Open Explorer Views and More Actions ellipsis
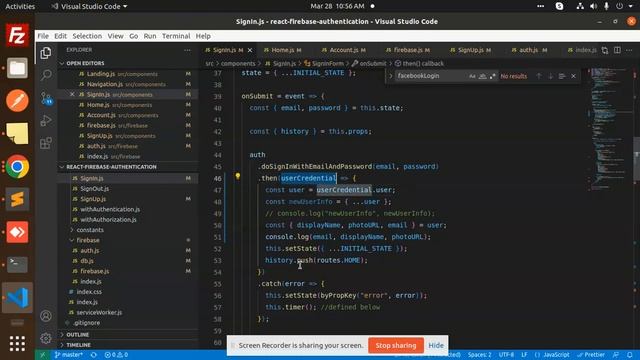Viewport: 640px width, 360px height. [187, 50]
